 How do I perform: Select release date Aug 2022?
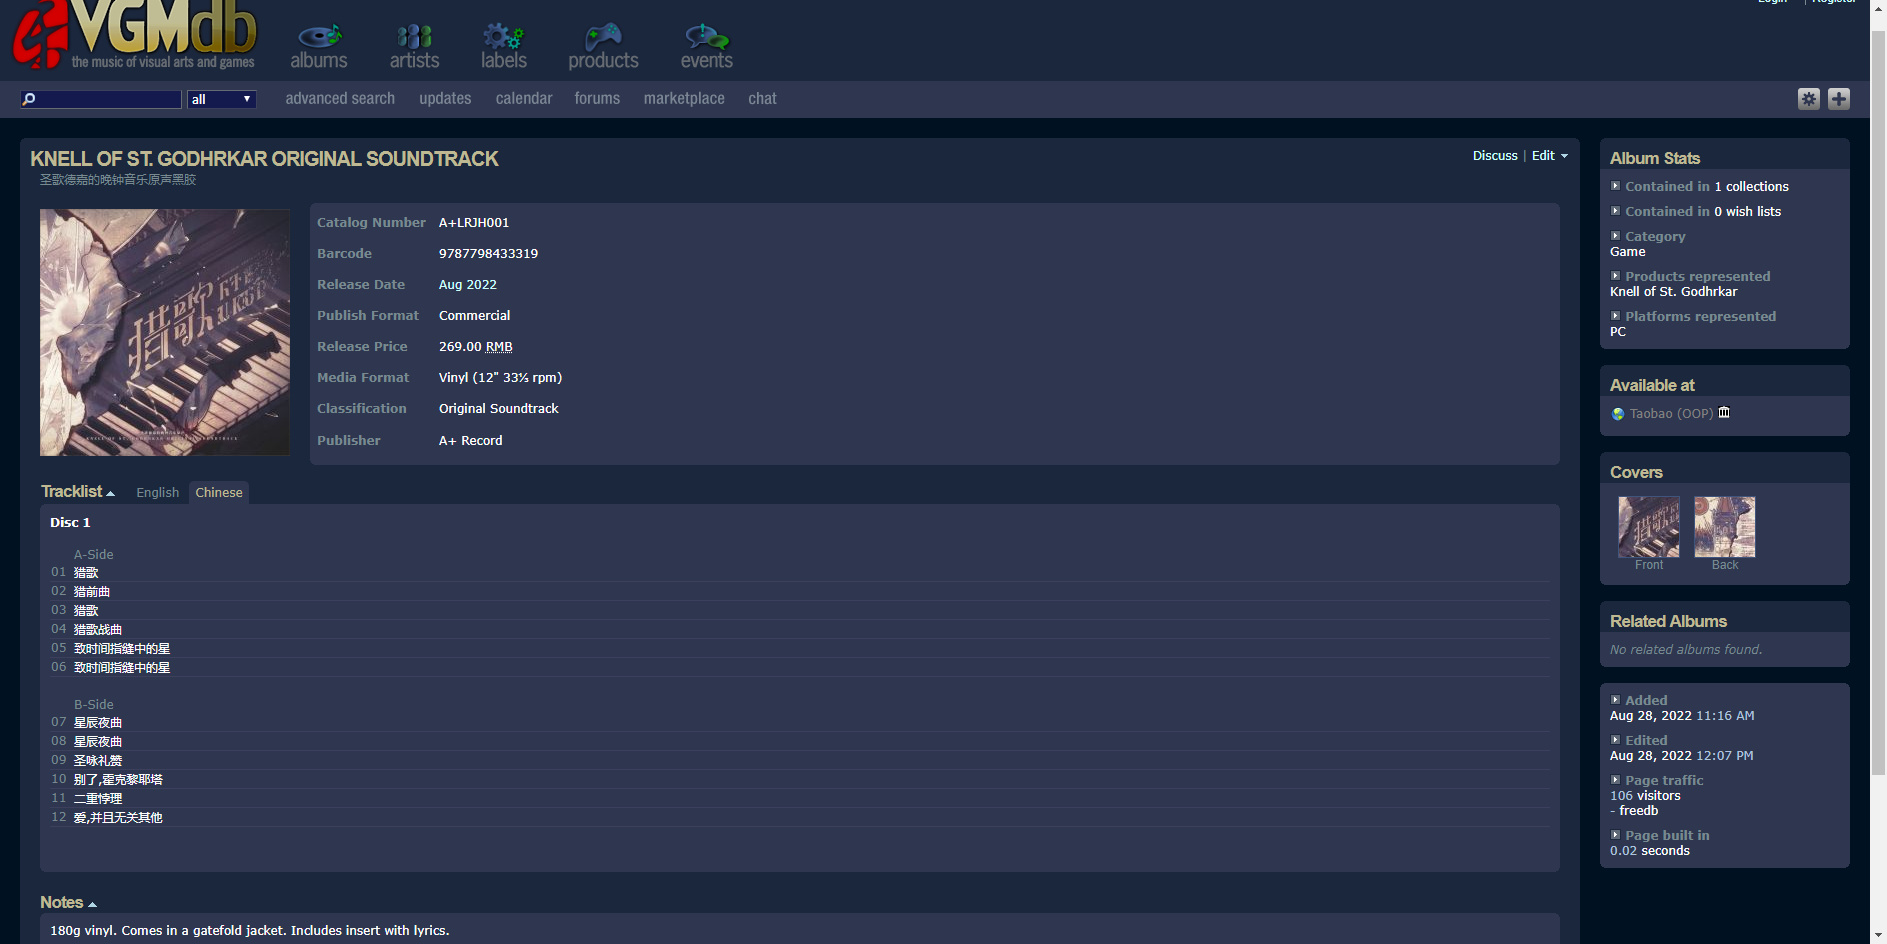pyautogui.click(x=468, y=285)
